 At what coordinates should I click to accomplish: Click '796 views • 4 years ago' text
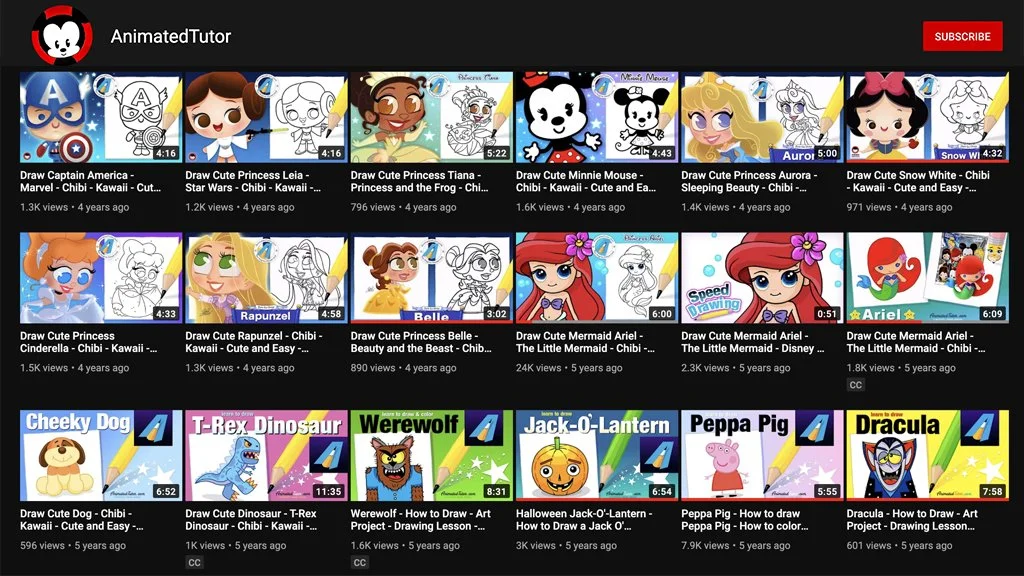(x=403, y=207)
